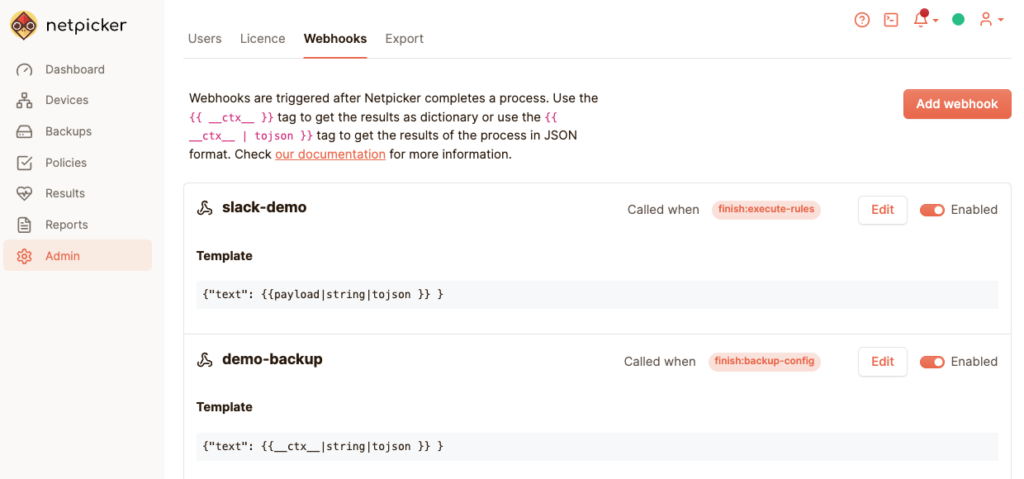Click the netpicker owl logo

click(24, 26)
